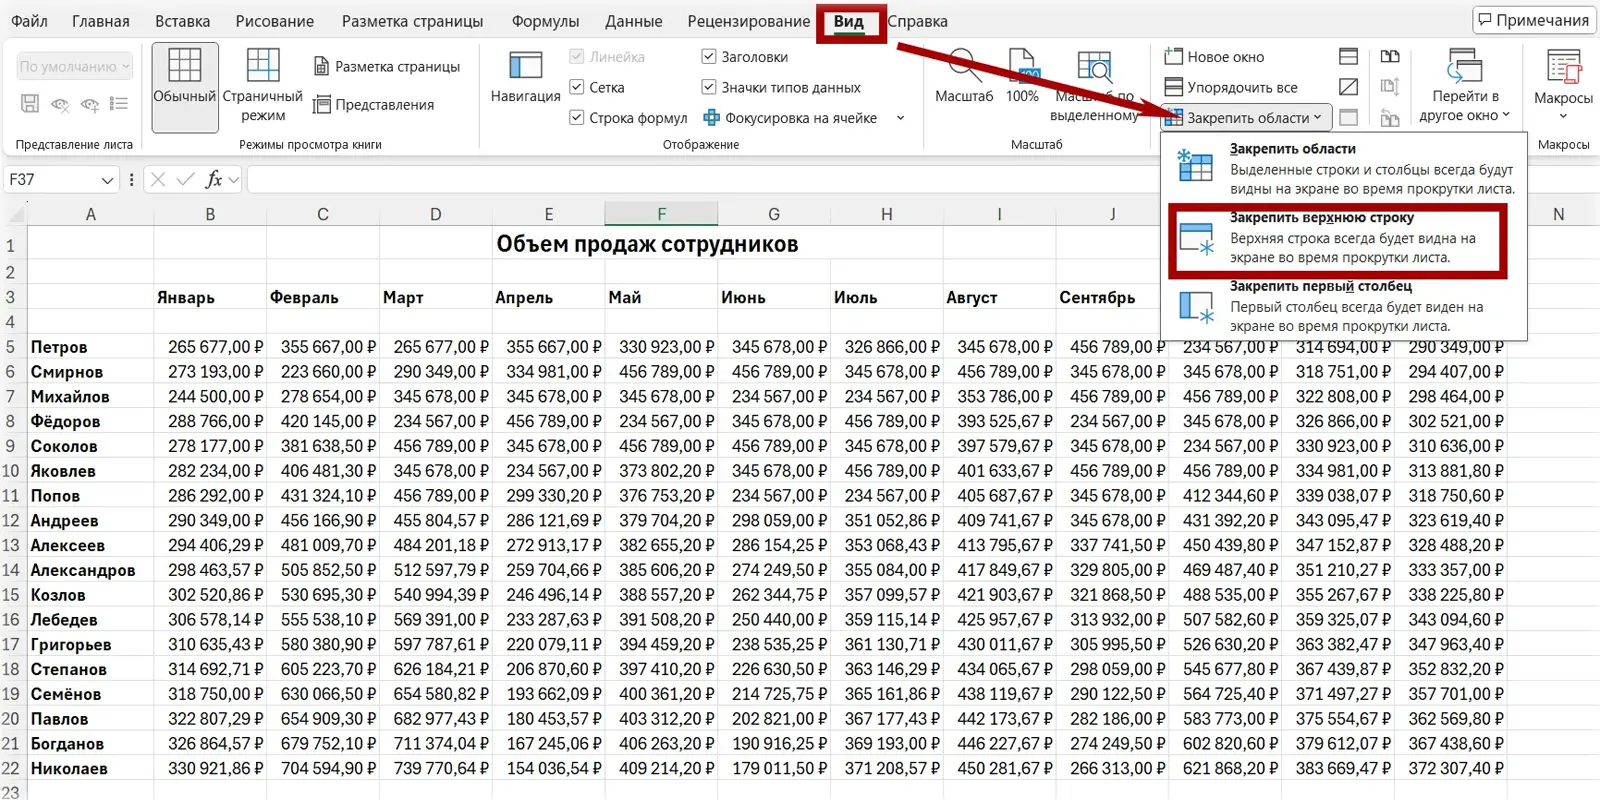Choose Закрепить первый столбец
The width and height of the screenshot is (1600, 800).
tap(1344, 306)
